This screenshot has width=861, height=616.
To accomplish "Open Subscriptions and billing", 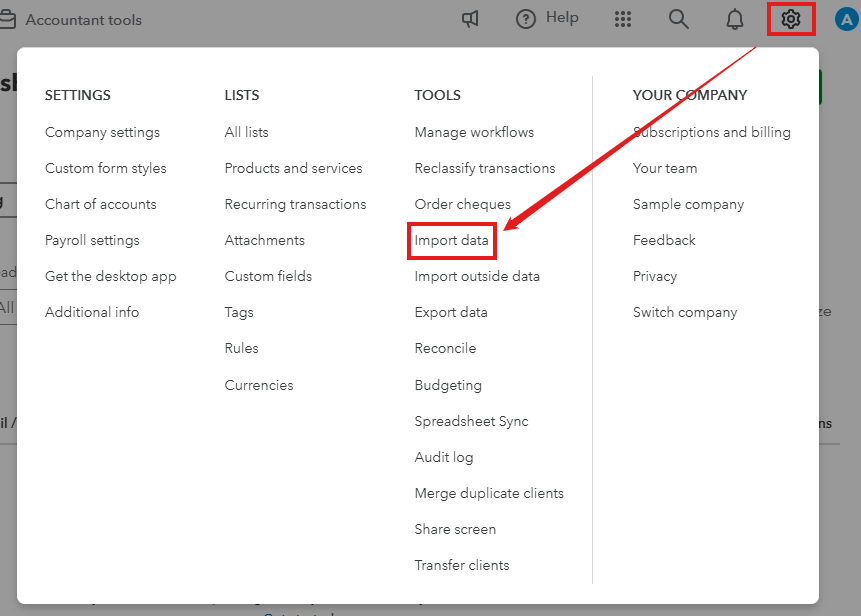I will tap(711, 132).
